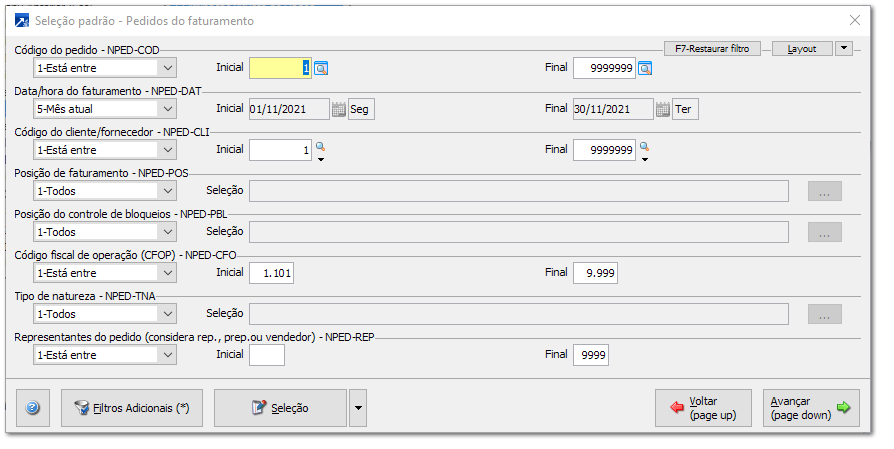Click the blue help question mark icon
The height and width of the screenshot is (449, 894).
click(32, 408)
